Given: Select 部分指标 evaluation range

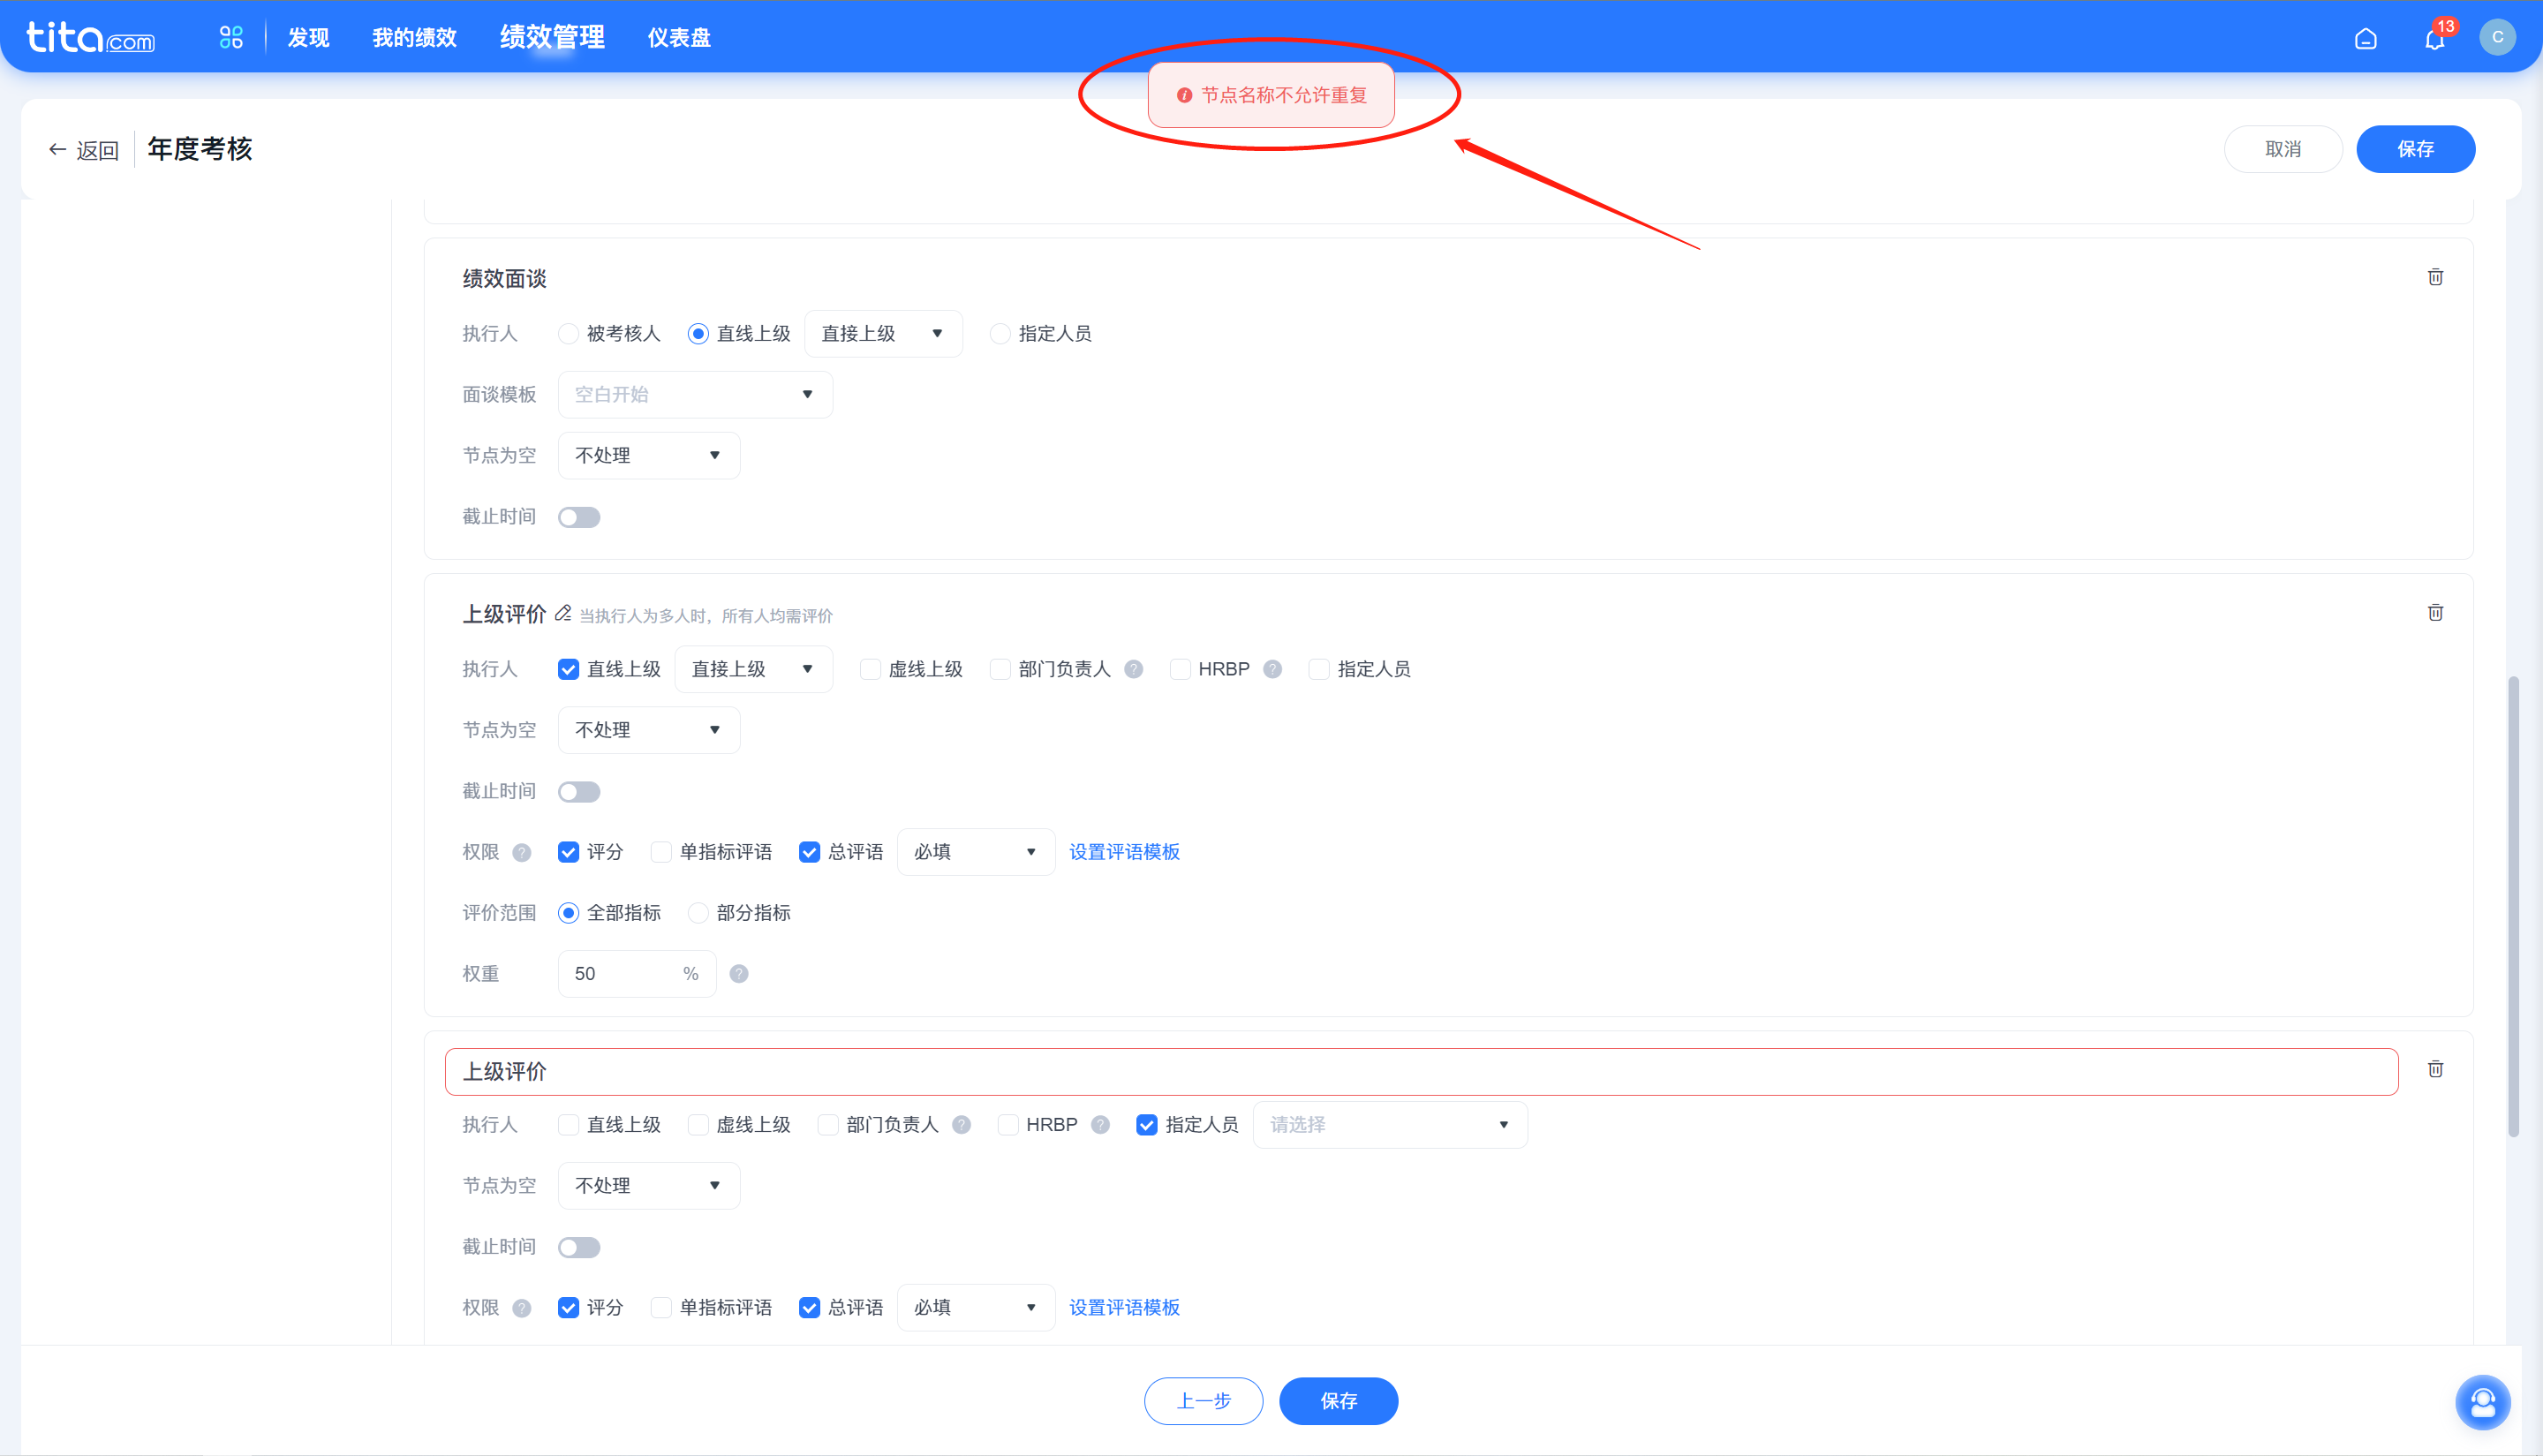Looking at the screenshot, I should [x=698, y=913].
